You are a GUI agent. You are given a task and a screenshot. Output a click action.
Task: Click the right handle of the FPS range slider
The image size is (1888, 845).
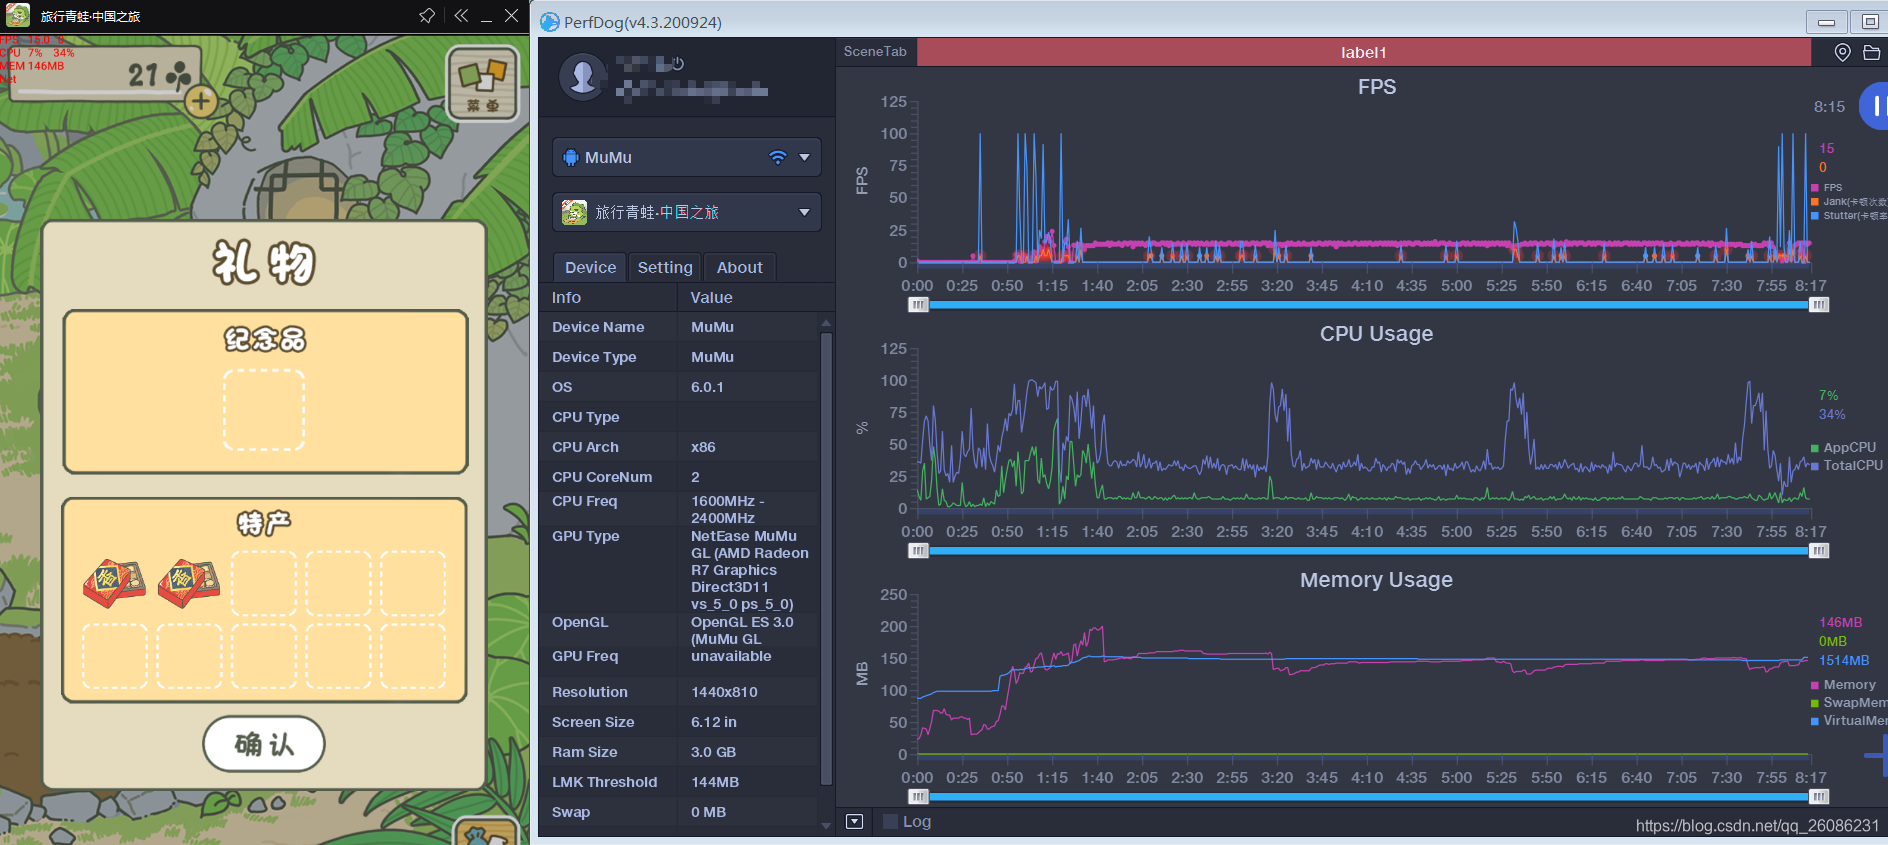[x=1819, y=305]
